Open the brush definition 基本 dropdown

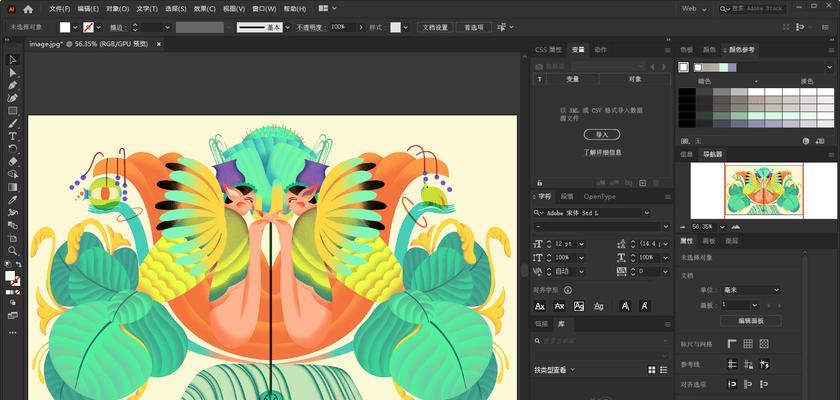click(288, 27)
